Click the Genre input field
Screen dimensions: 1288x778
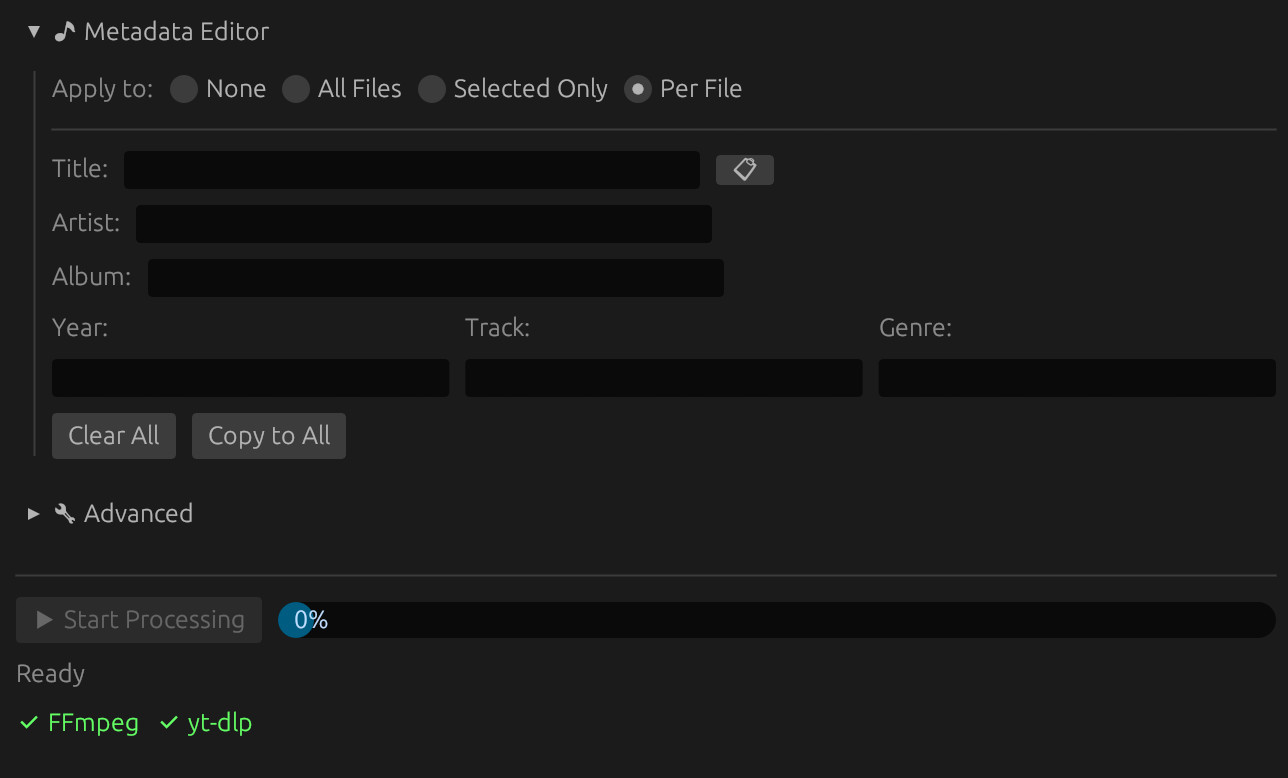click(1076, 378)
